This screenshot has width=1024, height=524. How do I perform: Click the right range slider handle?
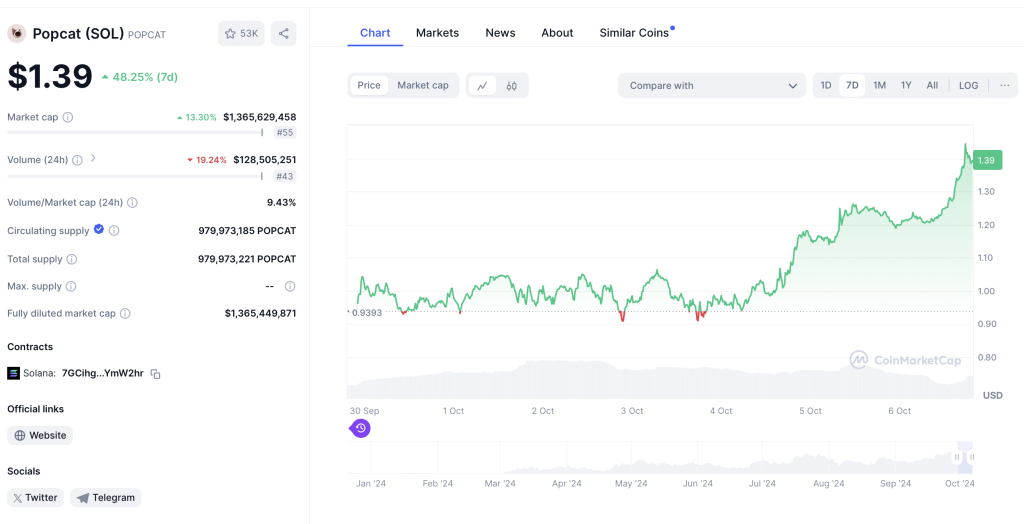972,457
